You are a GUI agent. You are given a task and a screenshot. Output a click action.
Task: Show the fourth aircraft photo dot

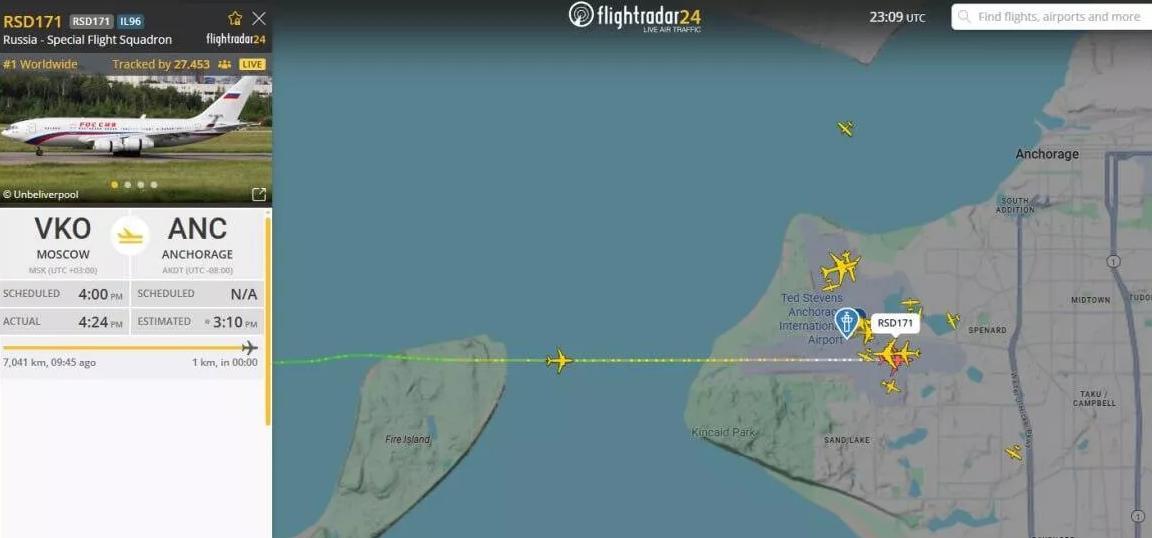click(154, 184)
